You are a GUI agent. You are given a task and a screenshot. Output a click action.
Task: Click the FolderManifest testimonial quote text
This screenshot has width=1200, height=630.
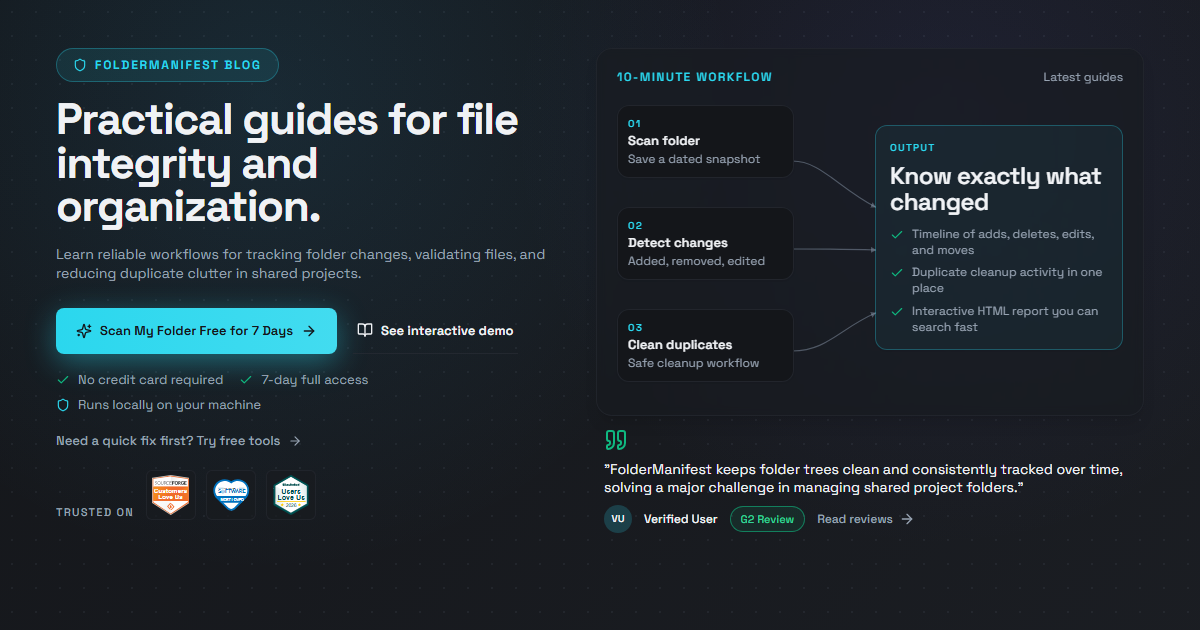863,479
